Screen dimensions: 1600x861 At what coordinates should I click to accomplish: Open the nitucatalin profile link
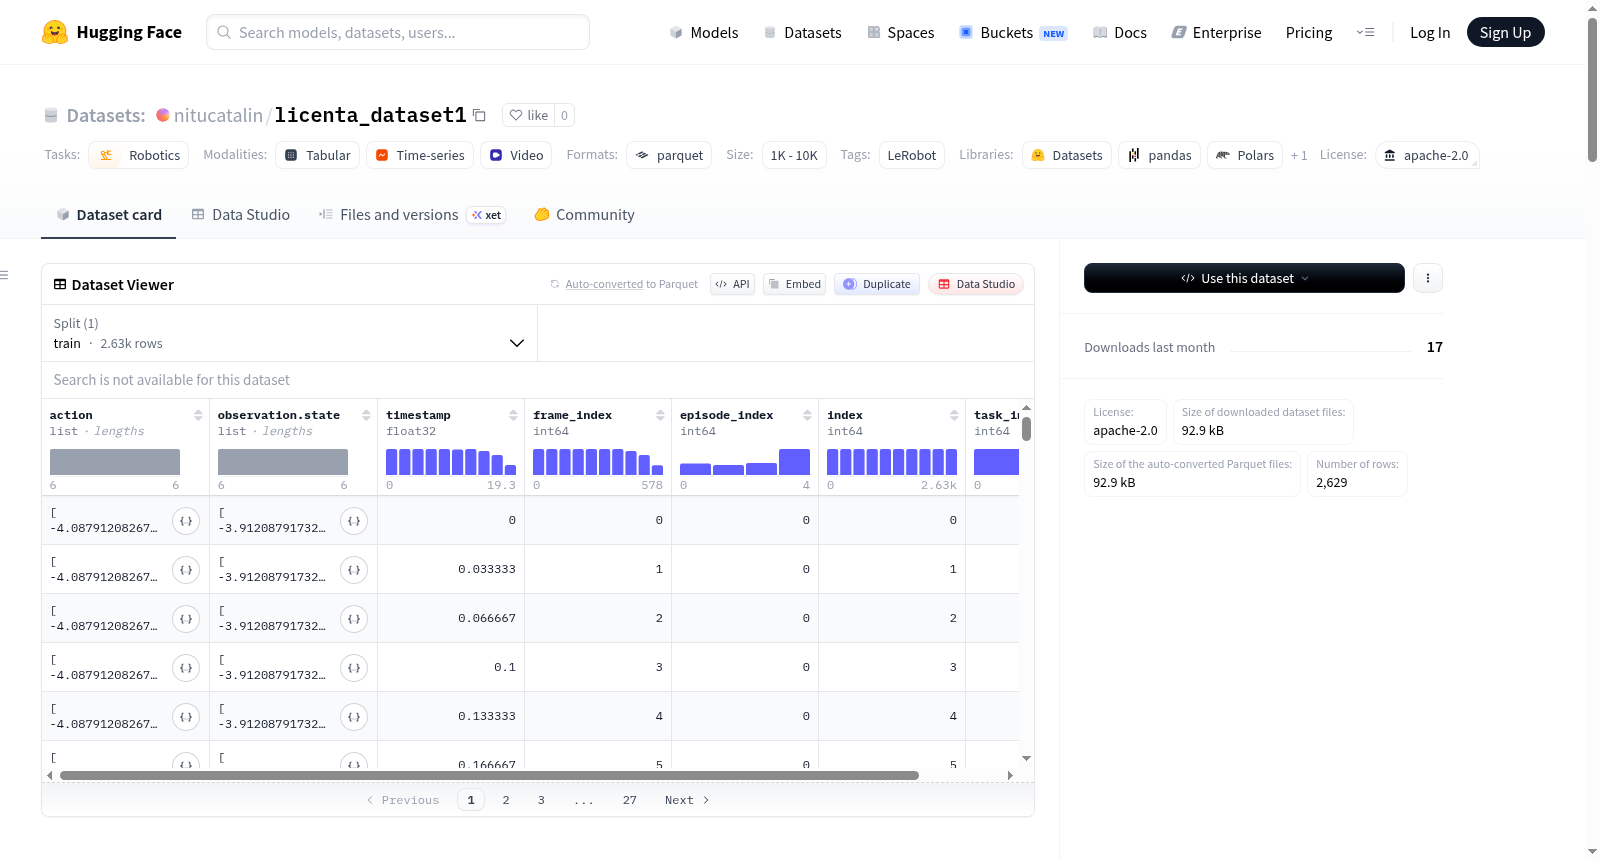click(218, 115)
